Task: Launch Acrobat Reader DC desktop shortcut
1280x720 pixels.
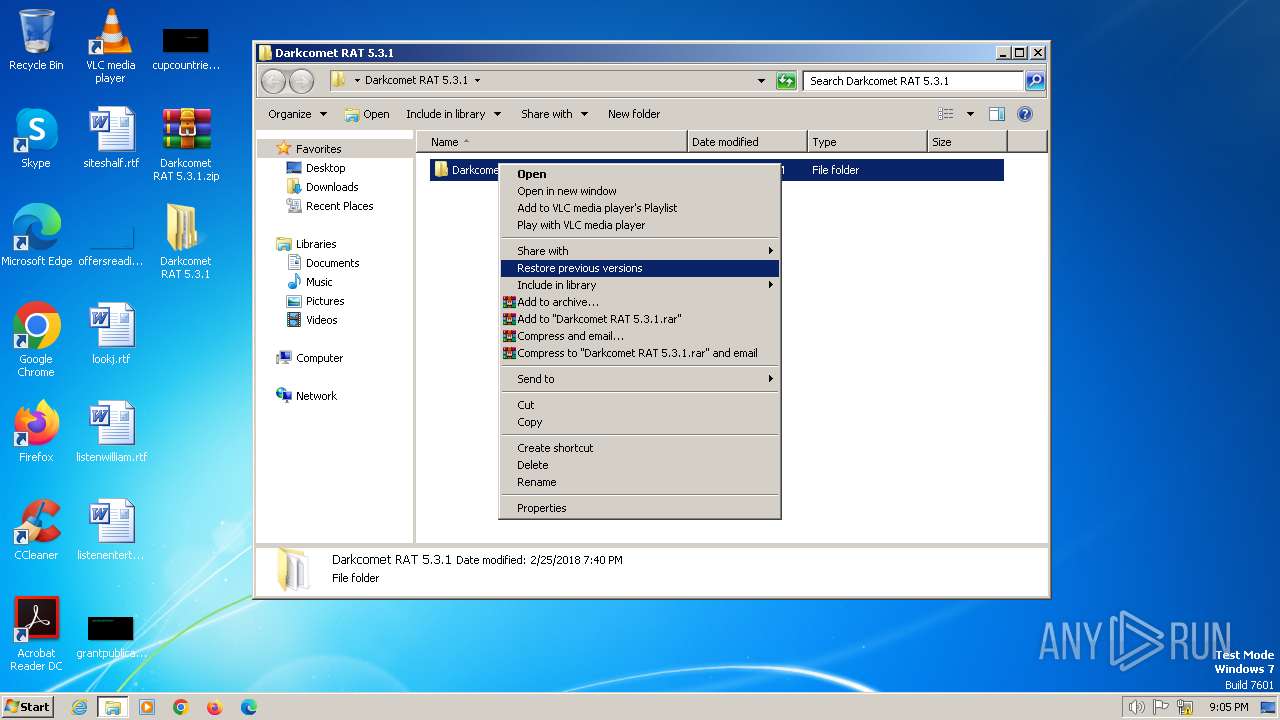Action: [x=36, y=634]
